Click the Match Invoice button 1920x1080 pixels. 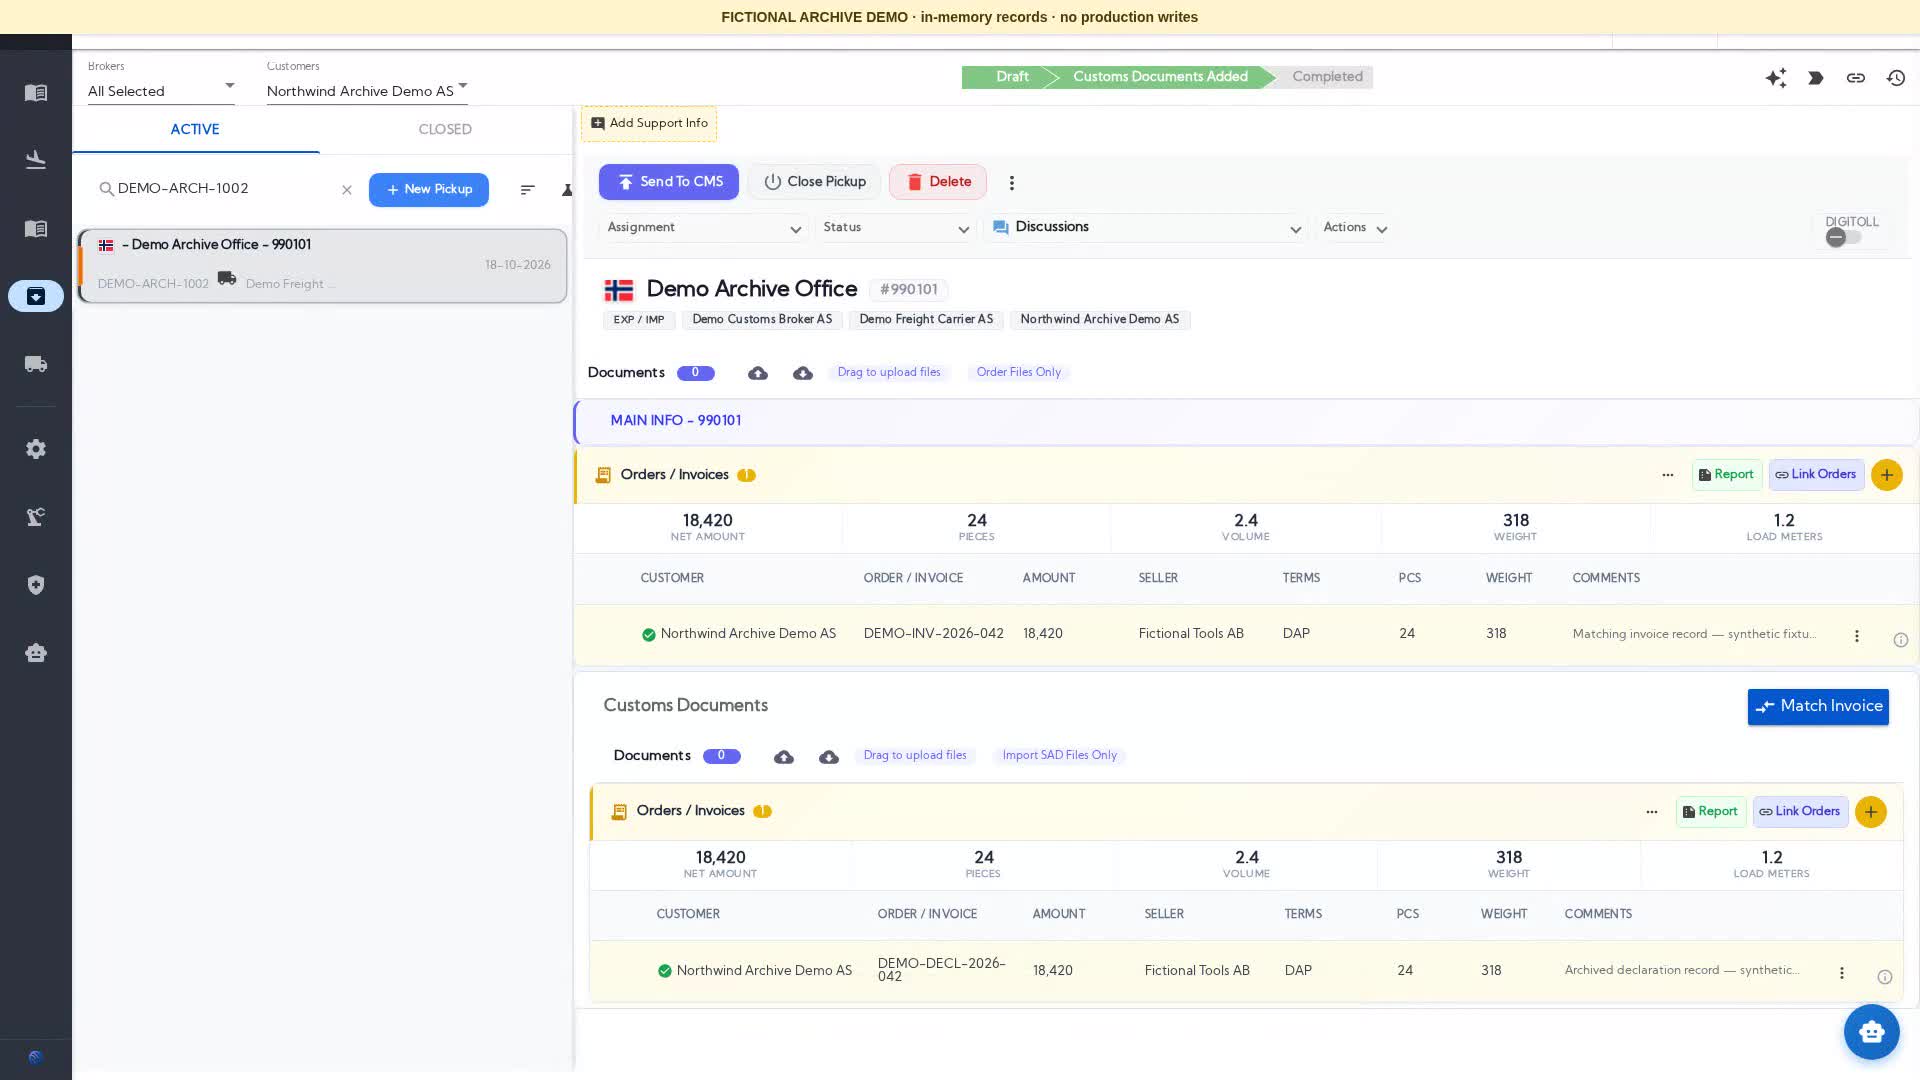pos(1818,707)
